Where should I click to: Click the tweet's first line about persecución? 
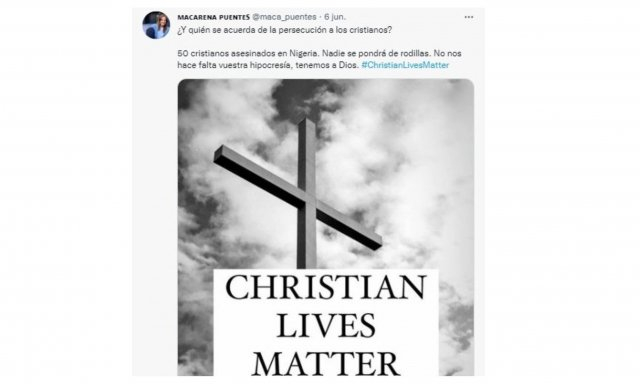coord(284,30)
